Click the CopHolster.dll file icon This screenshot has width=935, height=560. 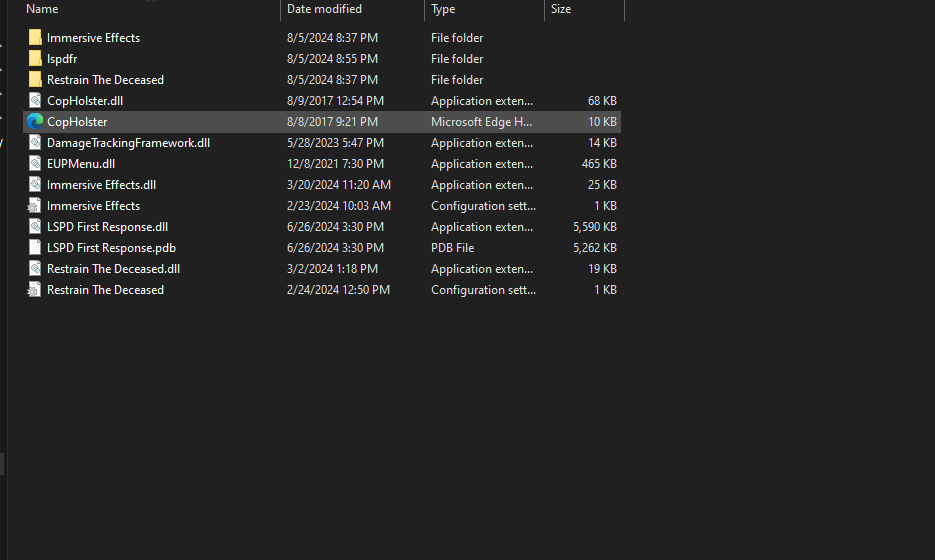click(35, 101)
